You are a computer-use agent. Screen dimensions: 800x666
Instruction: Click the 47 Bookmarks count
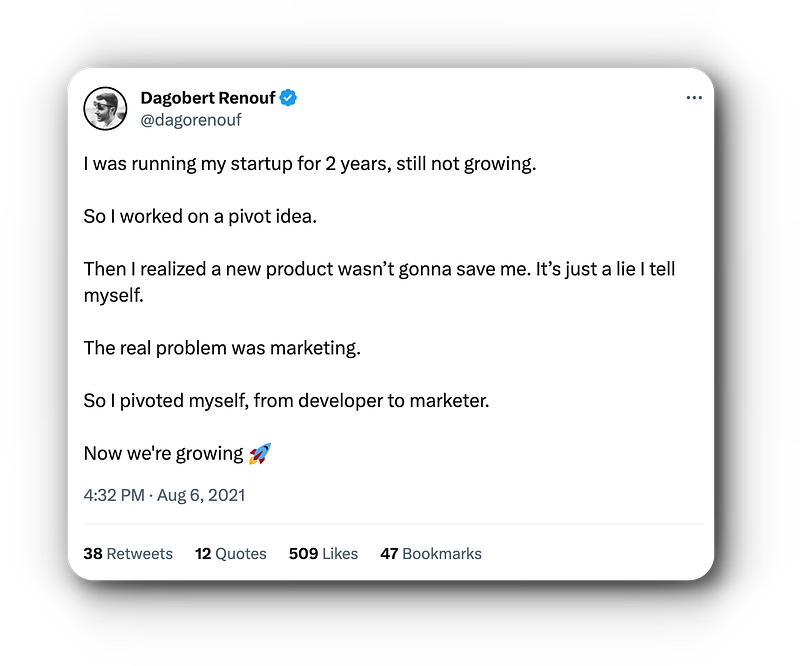[x=430, y=553]
